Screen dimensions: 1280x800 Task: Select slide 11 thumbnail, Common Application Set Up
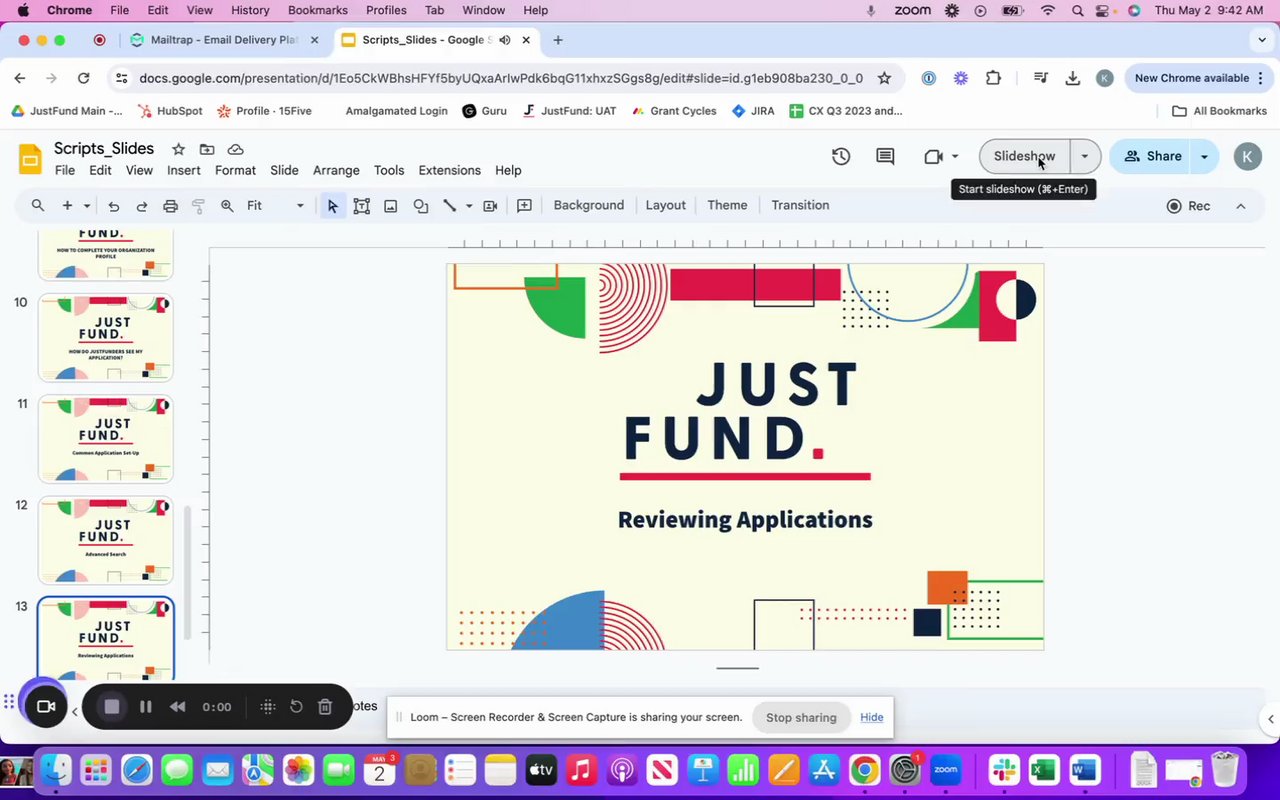point(105,438)
